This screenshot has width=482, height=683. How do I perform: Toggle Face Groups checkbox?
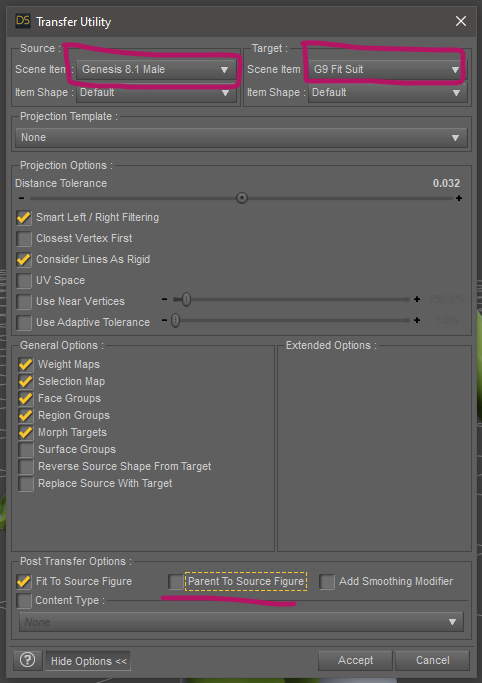point(26,398)
